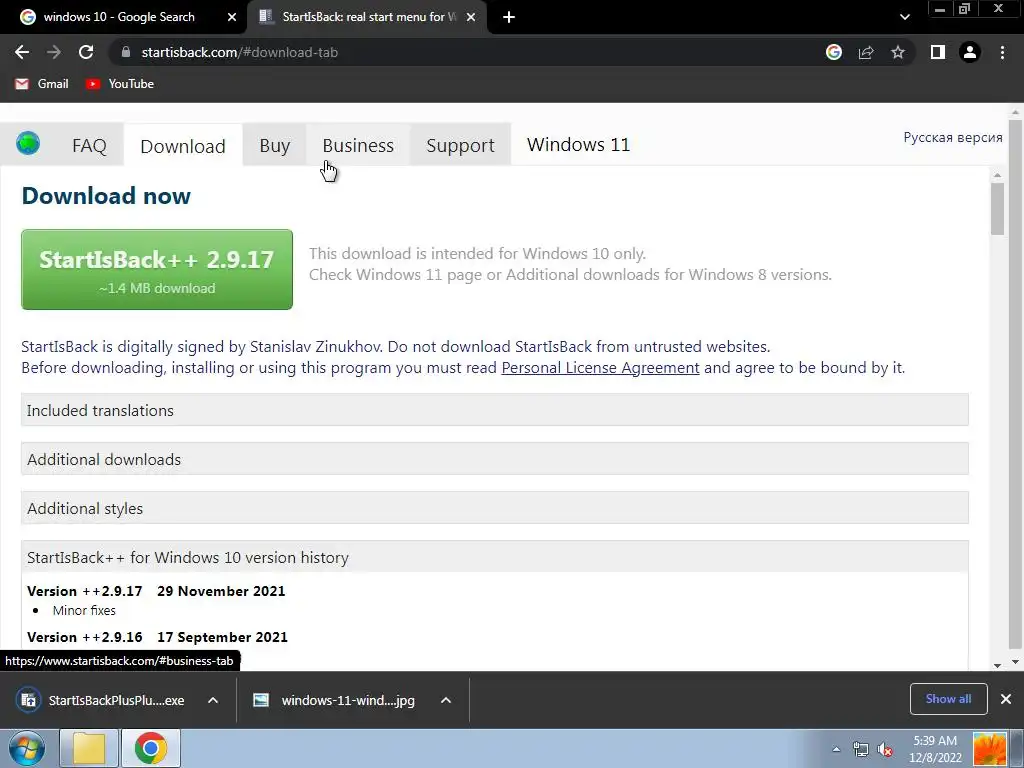This screenshot has height=768, width=1024.
Task: Close the downloads bar
Action: tap(1006, 699)
